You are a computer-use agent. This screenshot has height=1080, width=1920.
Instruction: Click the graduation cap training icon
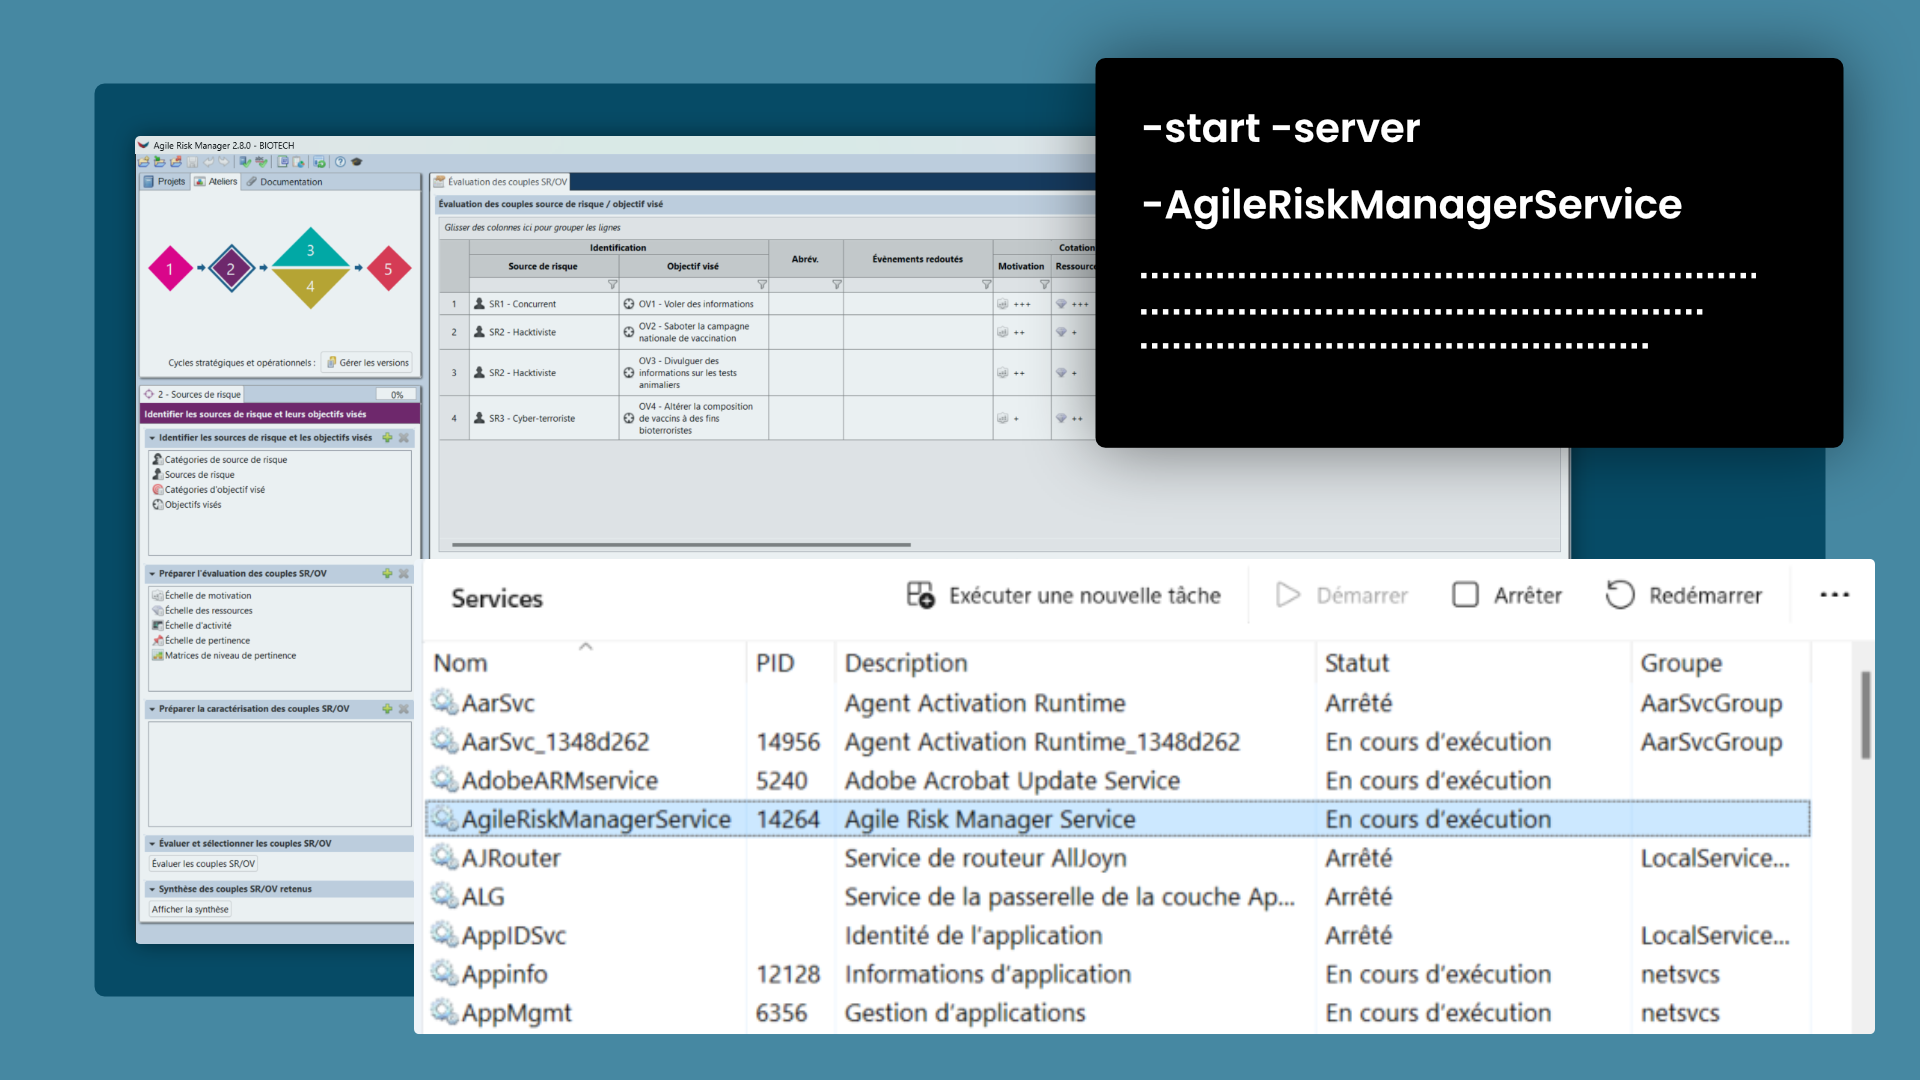(356, 162)
